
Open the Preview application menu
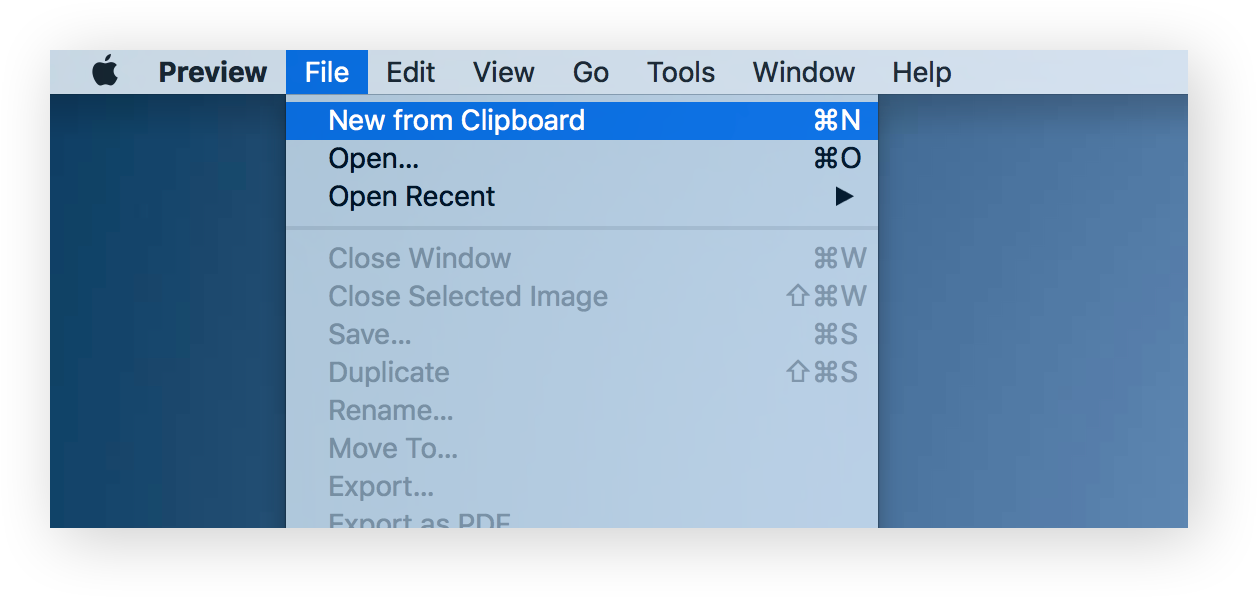[x=213, y=72]
